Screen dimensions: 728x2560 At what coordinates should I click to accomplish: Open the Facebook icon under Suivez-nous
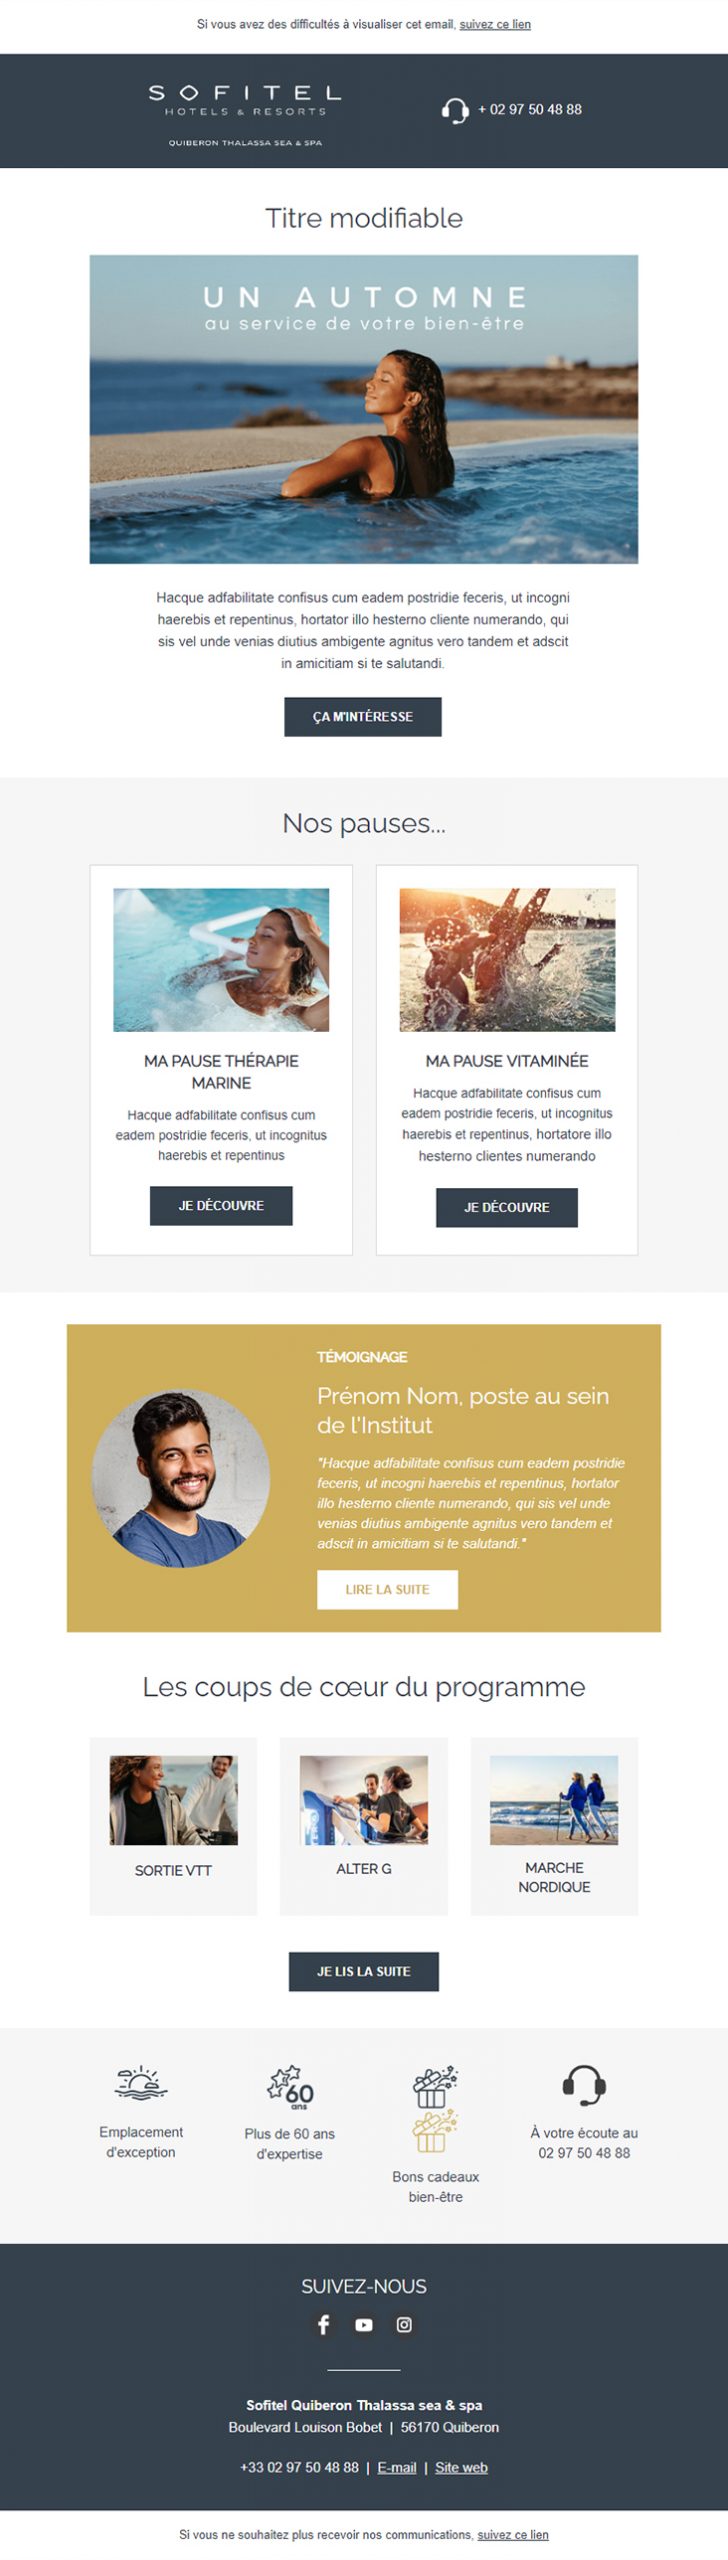click(x=323, y=2325)
